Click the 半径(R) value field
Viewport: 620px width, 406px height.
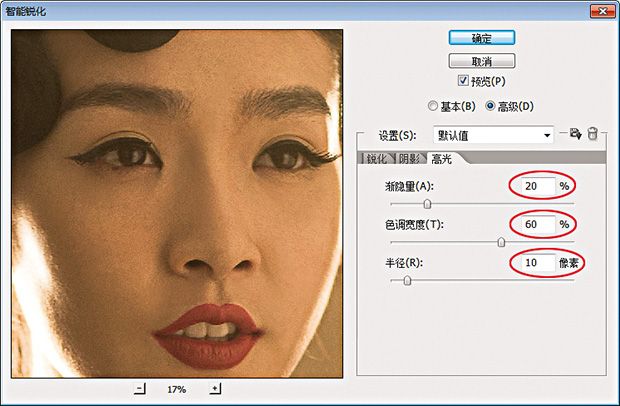(538, 262)
